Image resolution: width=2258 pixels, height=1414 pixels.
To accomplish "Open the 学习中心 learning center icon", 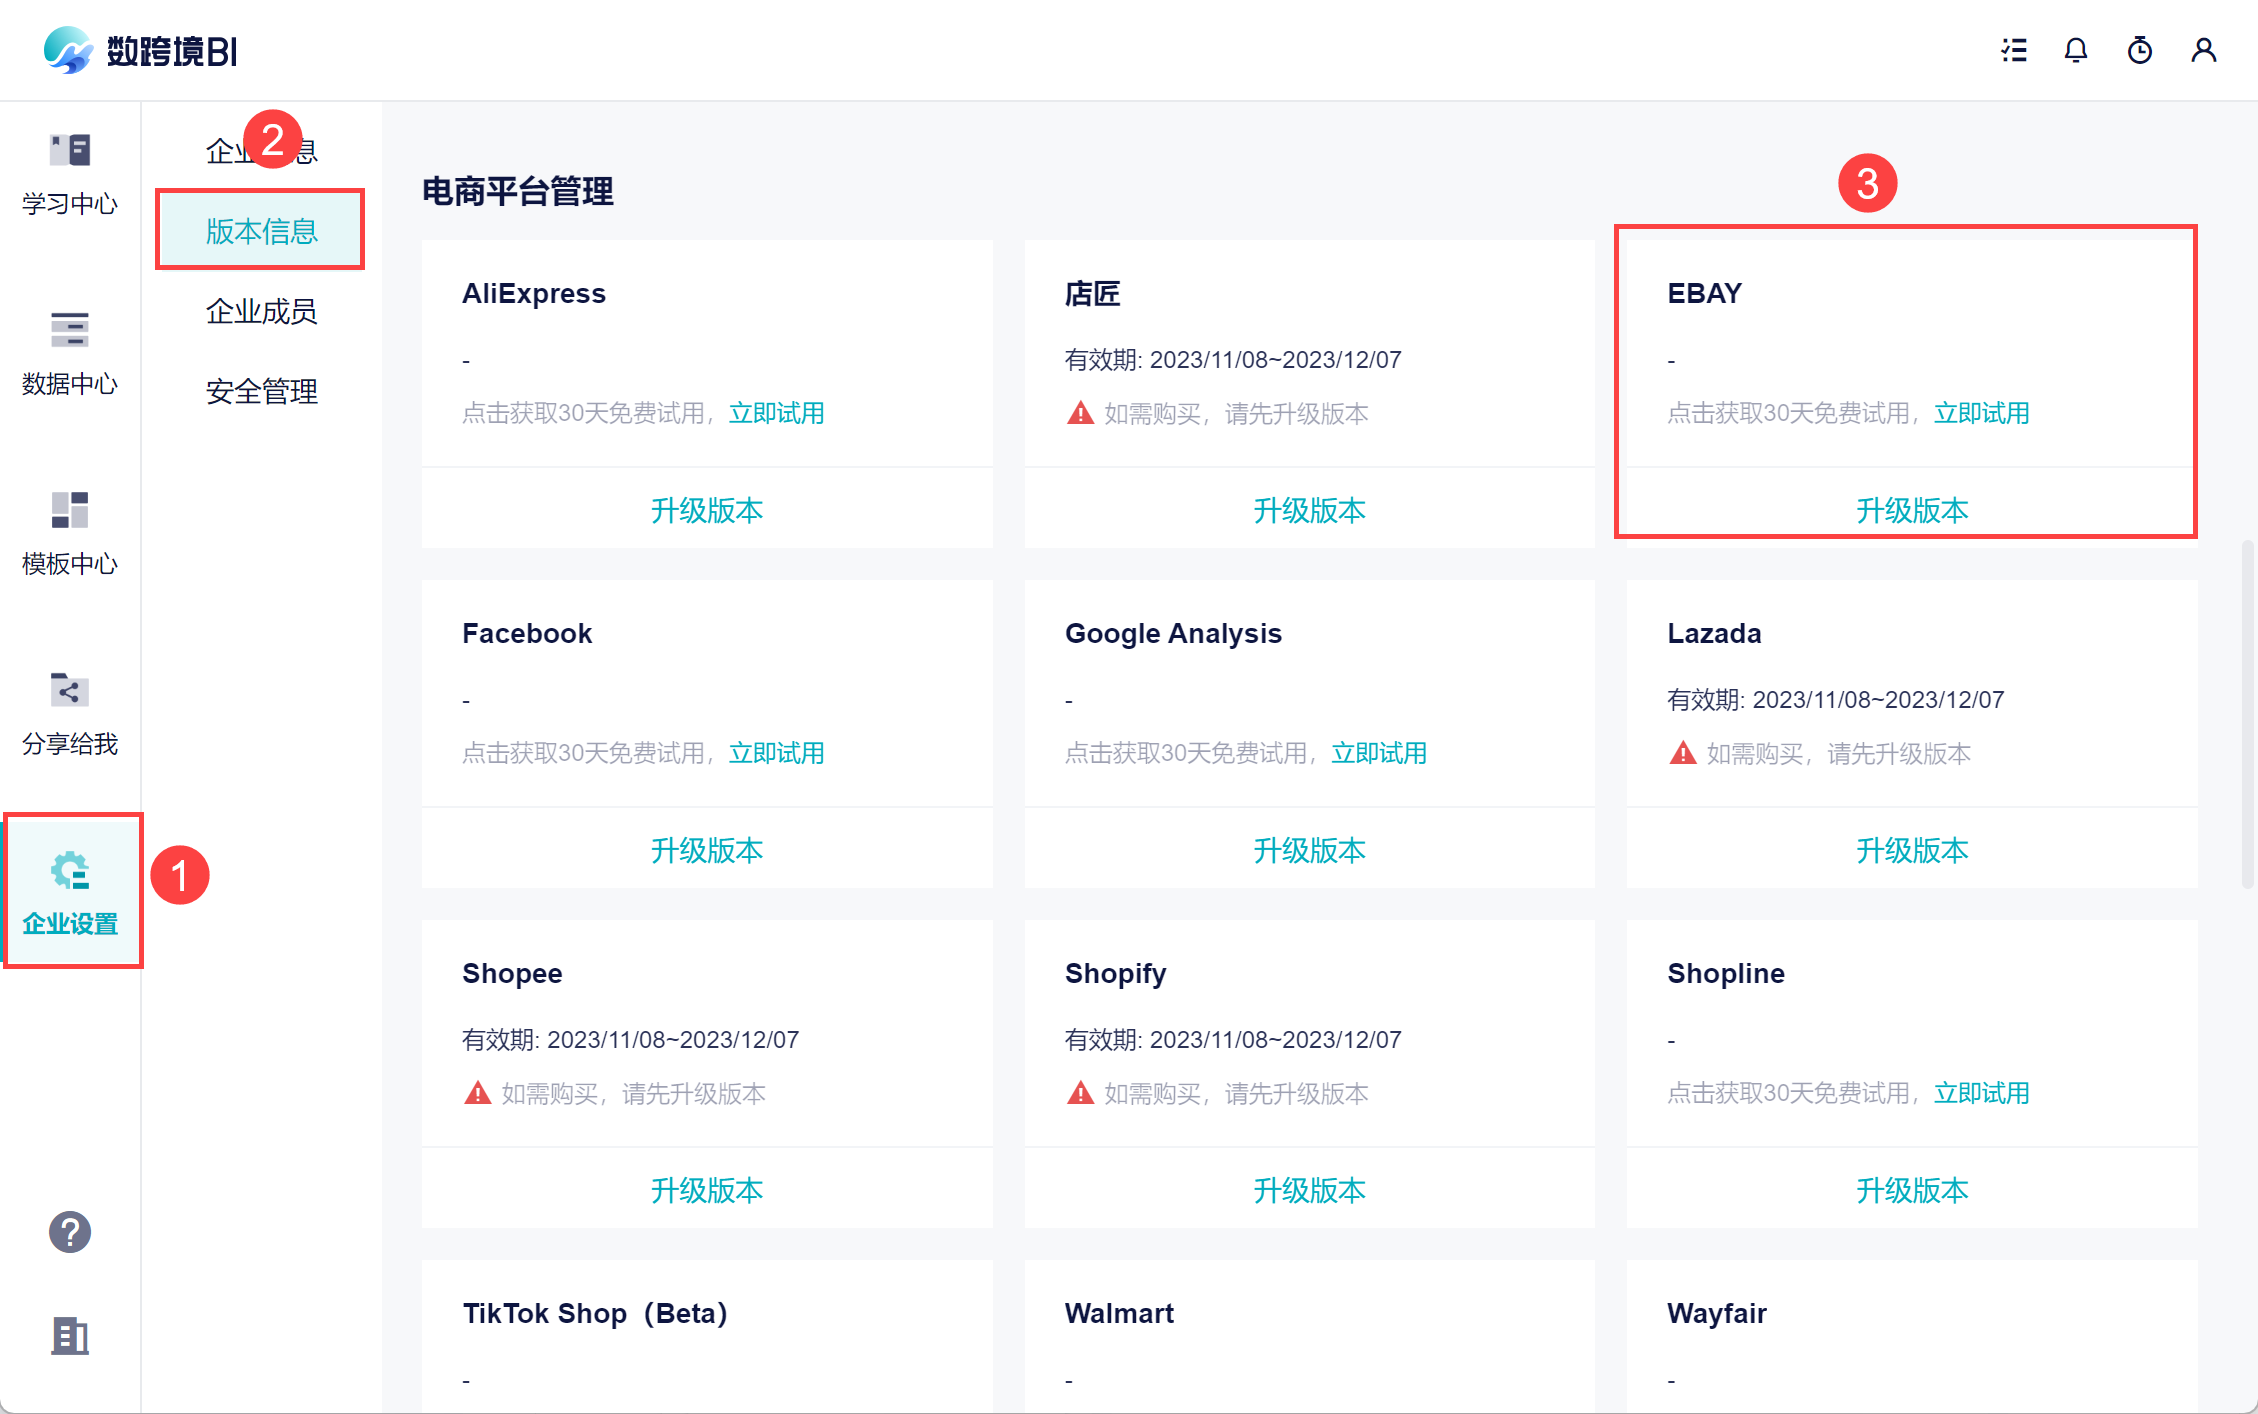I will [x=70, y=152].
